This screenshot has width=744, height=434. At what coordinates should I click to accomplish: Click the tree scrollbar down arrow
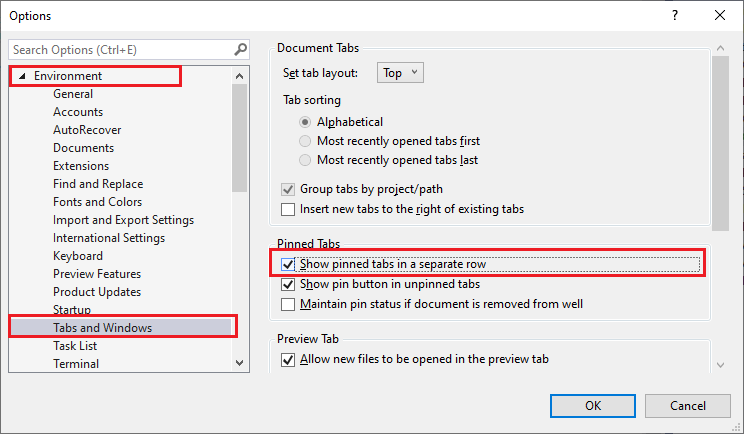240,363
